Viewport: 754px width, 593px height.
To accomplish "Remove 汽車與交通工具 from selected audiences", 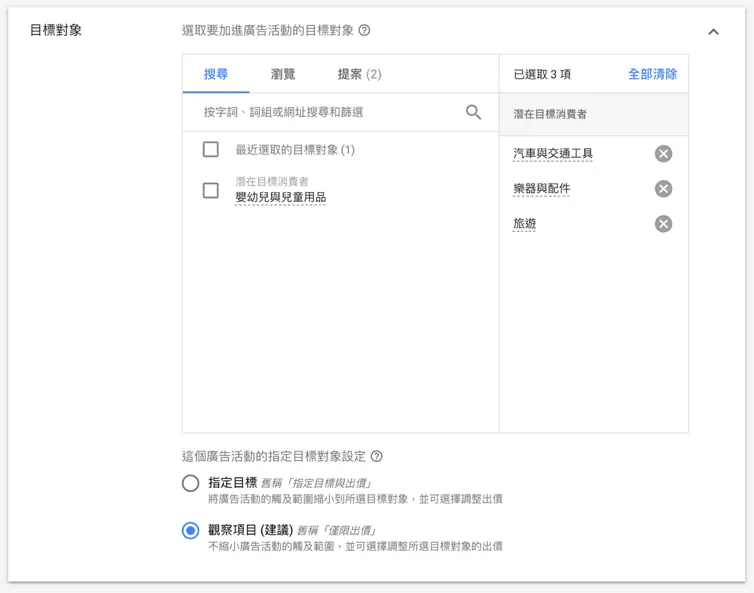I will click(x=663, y=154).
